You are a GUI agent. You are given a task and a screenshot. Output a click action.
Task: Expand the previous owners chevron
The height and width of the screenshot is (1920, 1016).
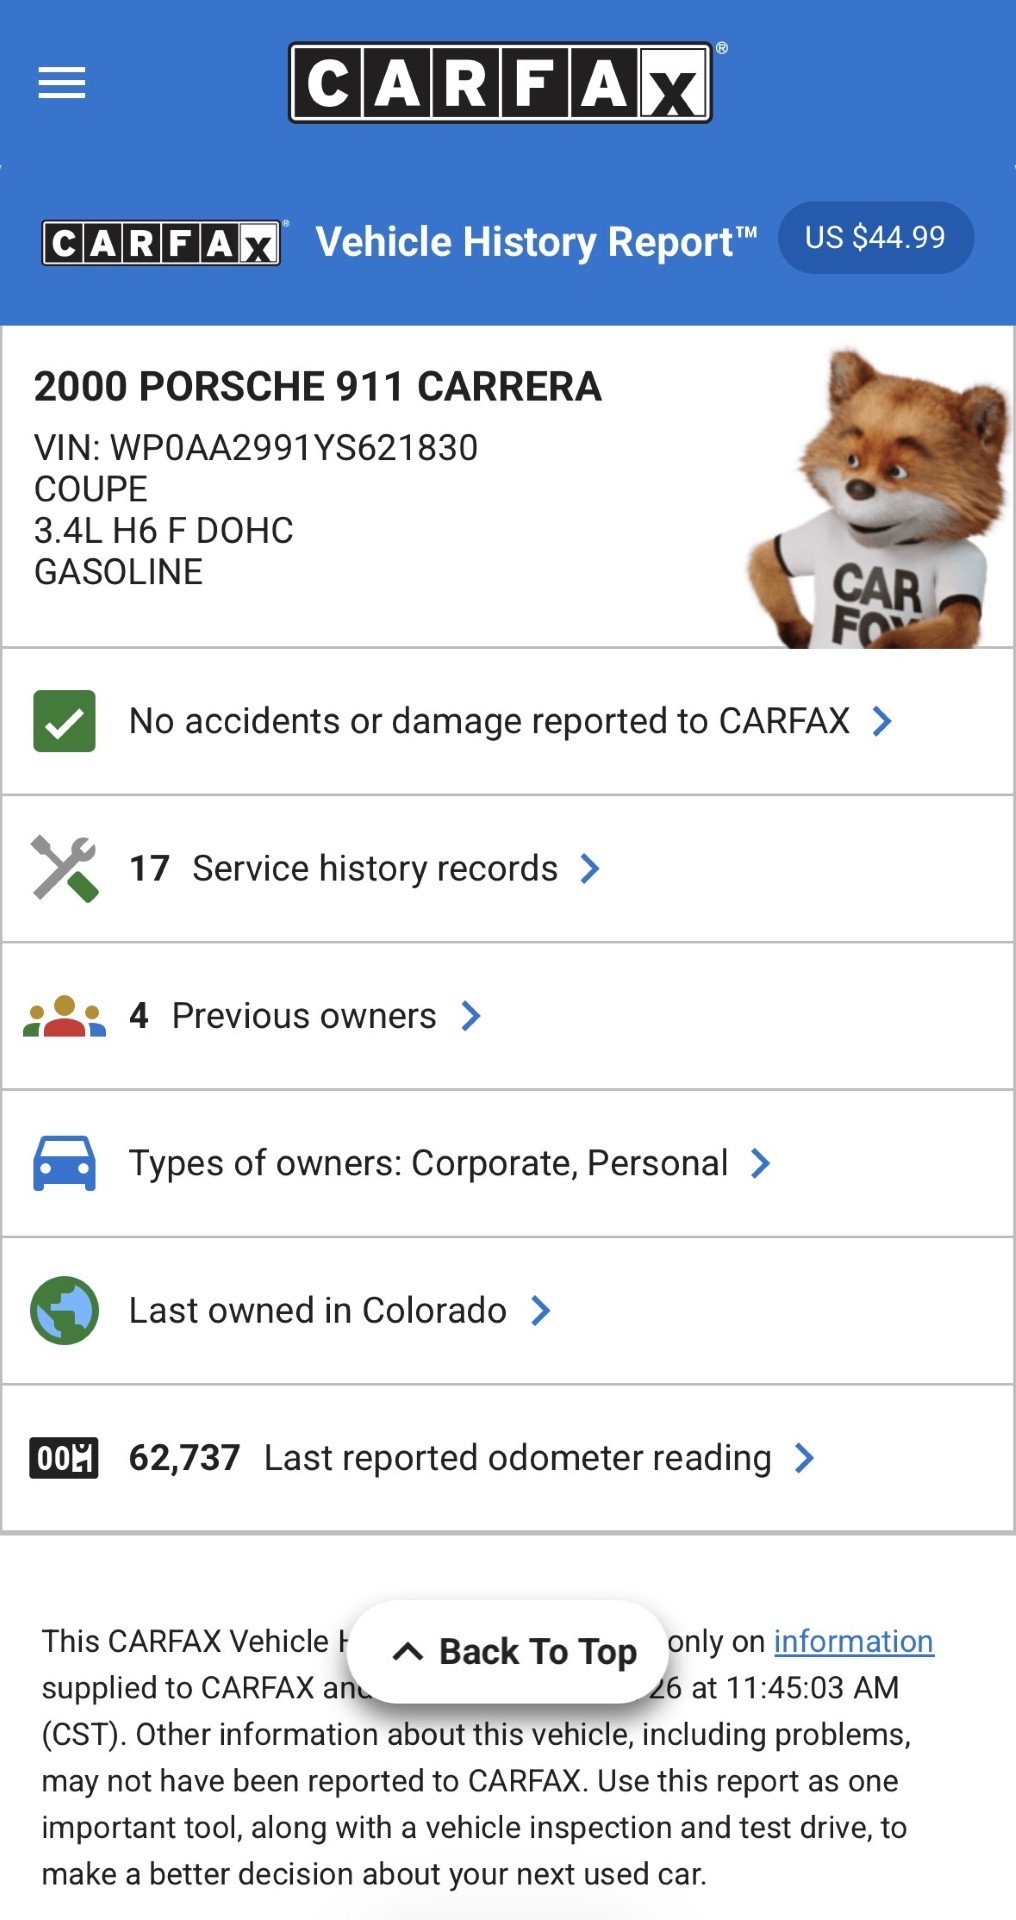pyautogui.click(x=470, y=1016)
